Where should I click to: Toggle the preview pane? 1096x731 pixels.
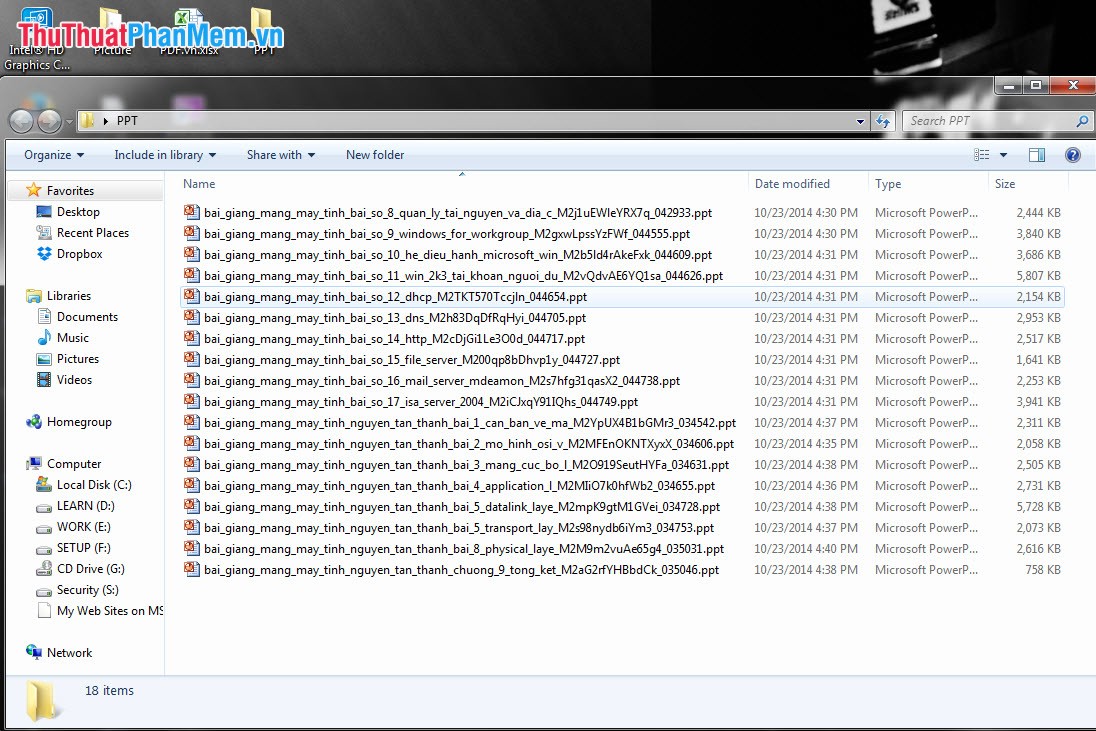pos(1037,154)
